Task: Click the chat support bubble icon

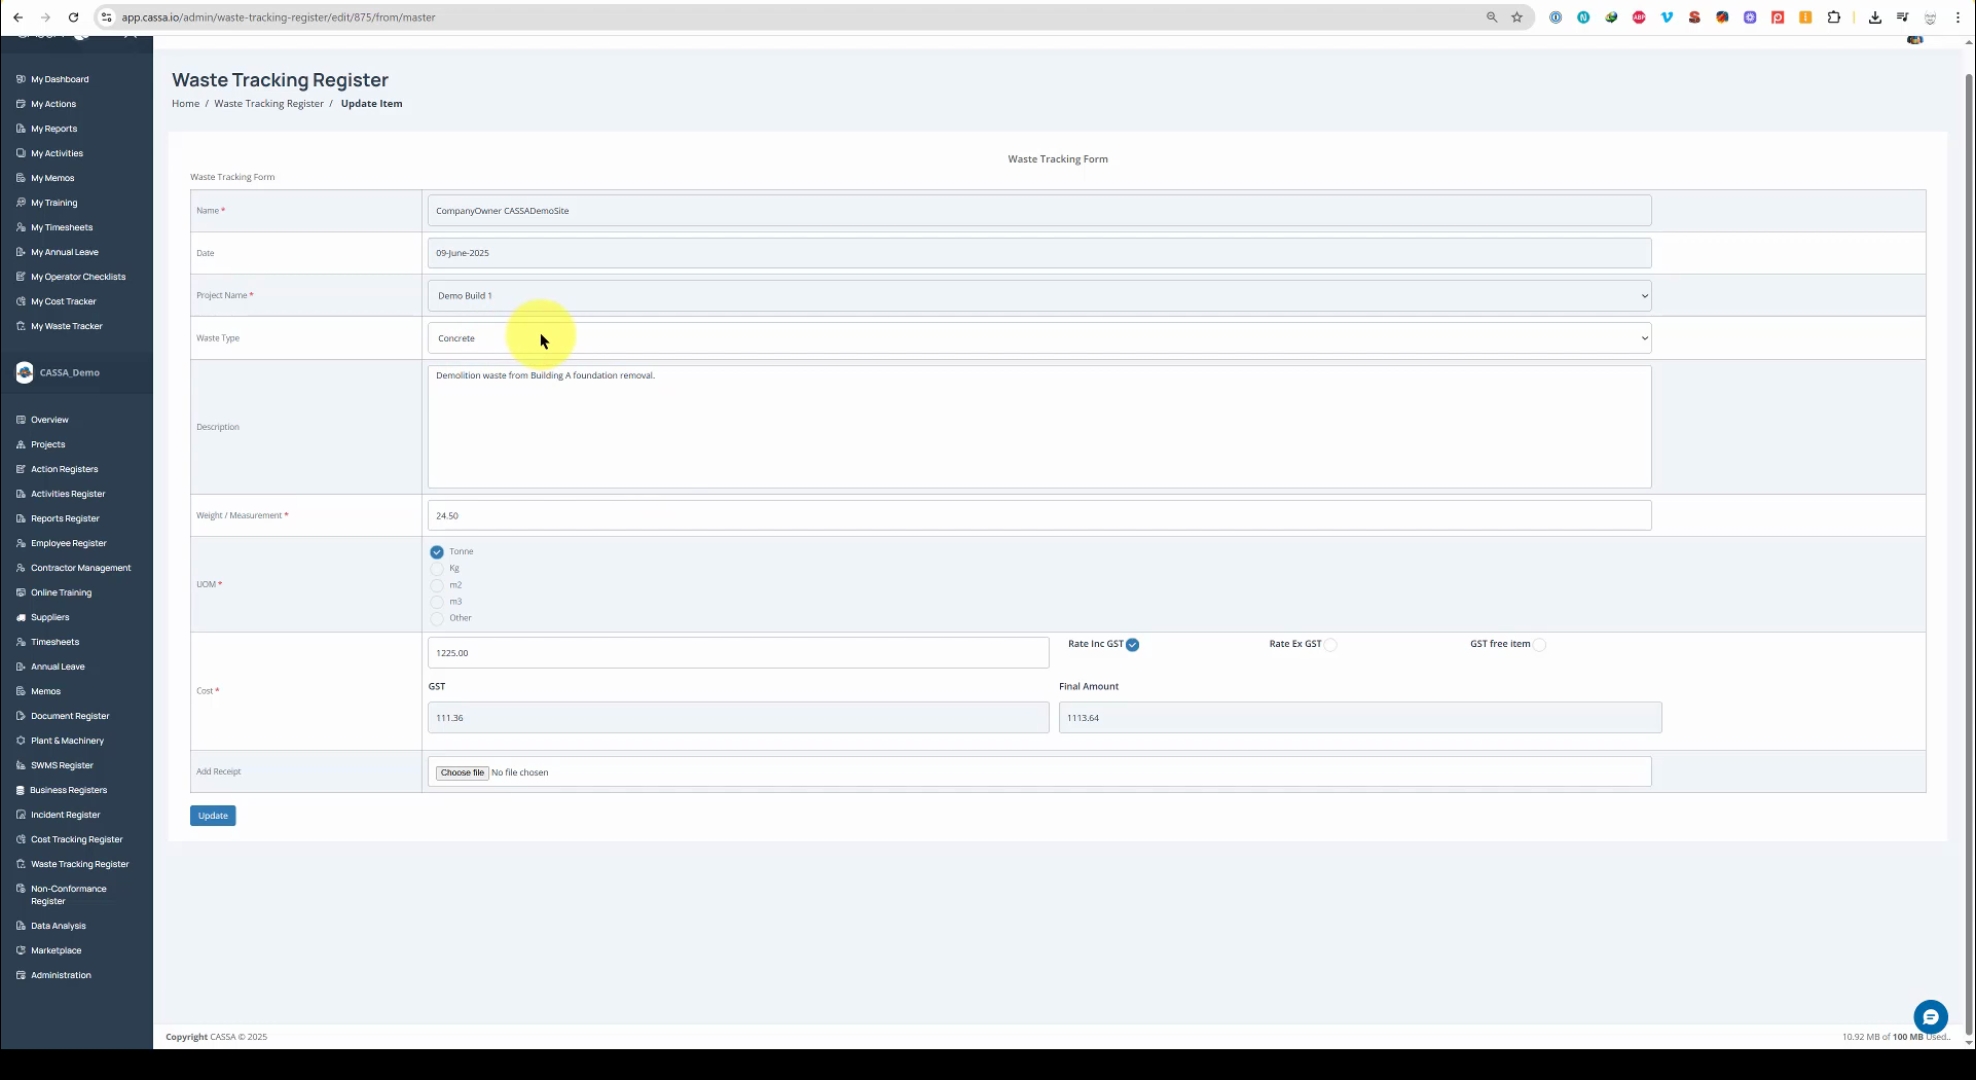Action: click(x=1930, y=1017)
